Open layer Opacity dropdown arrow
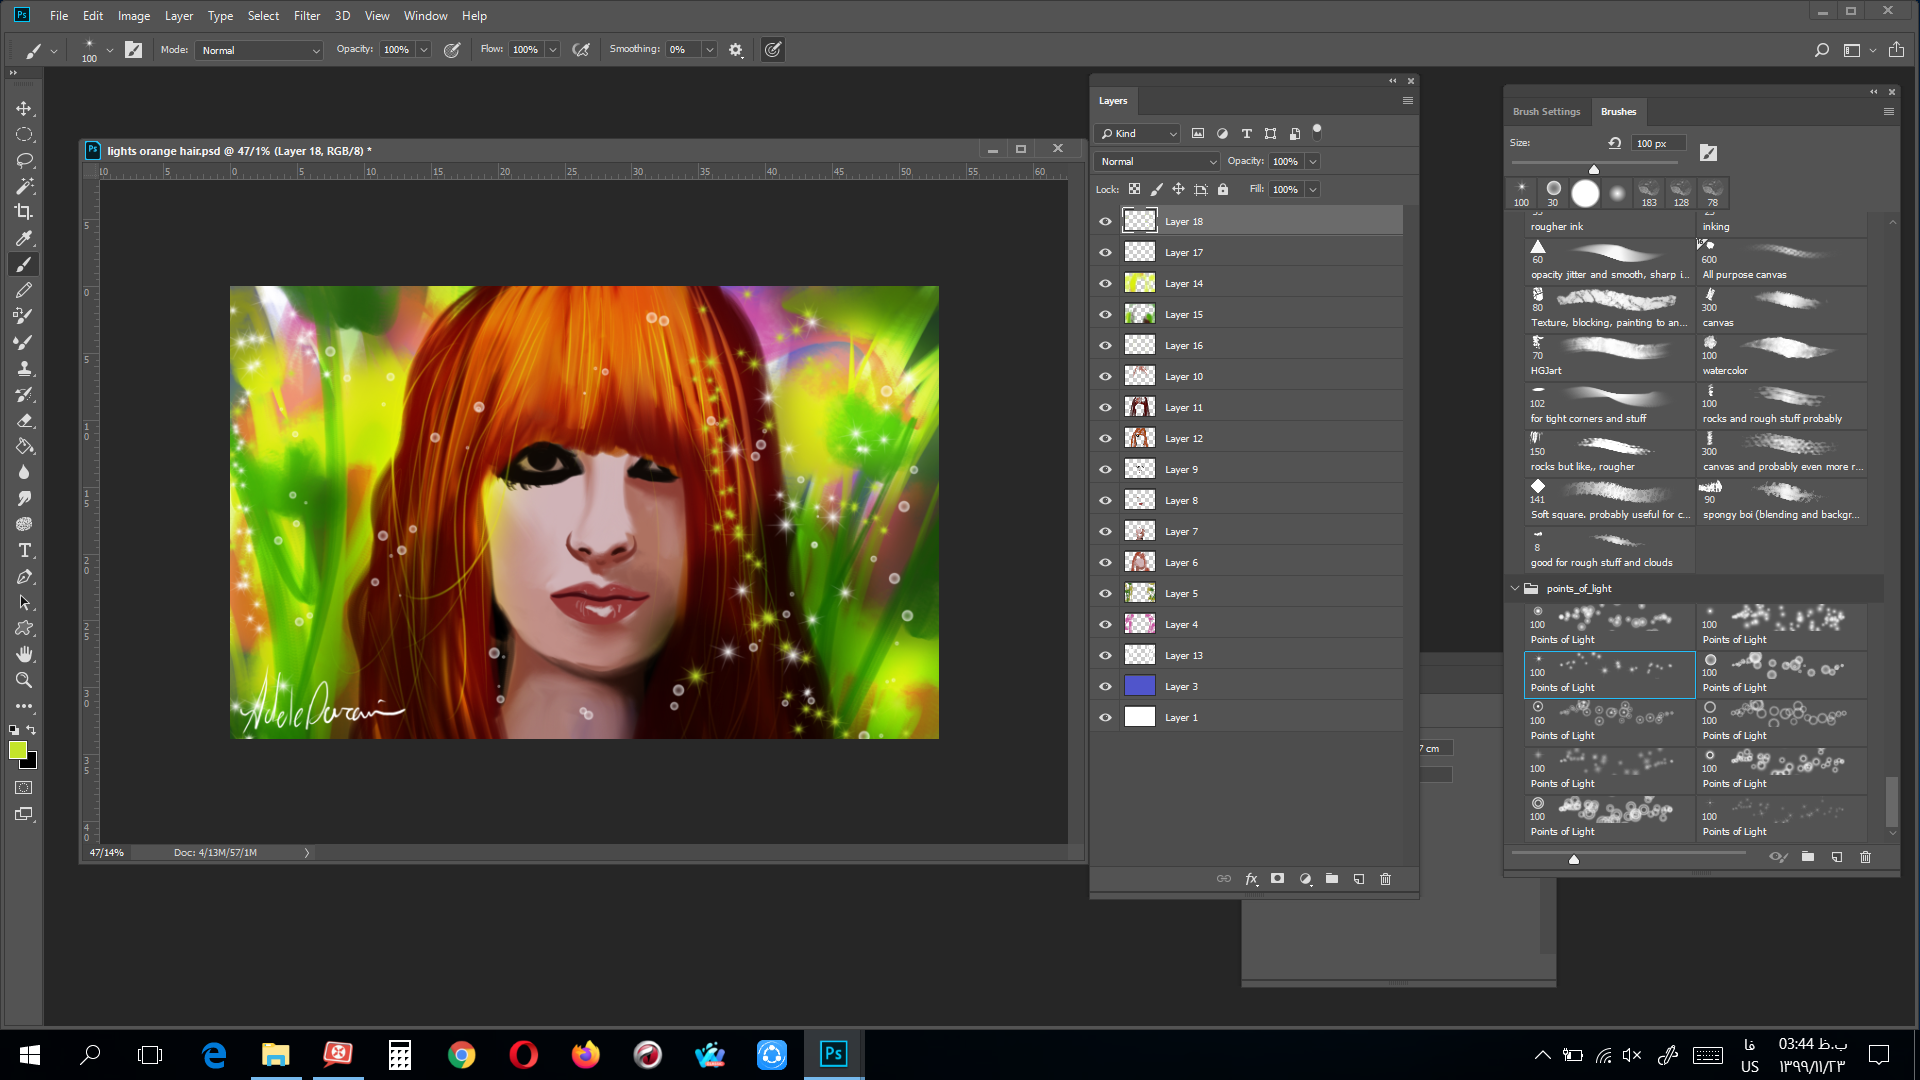 tap(1313, 162)
